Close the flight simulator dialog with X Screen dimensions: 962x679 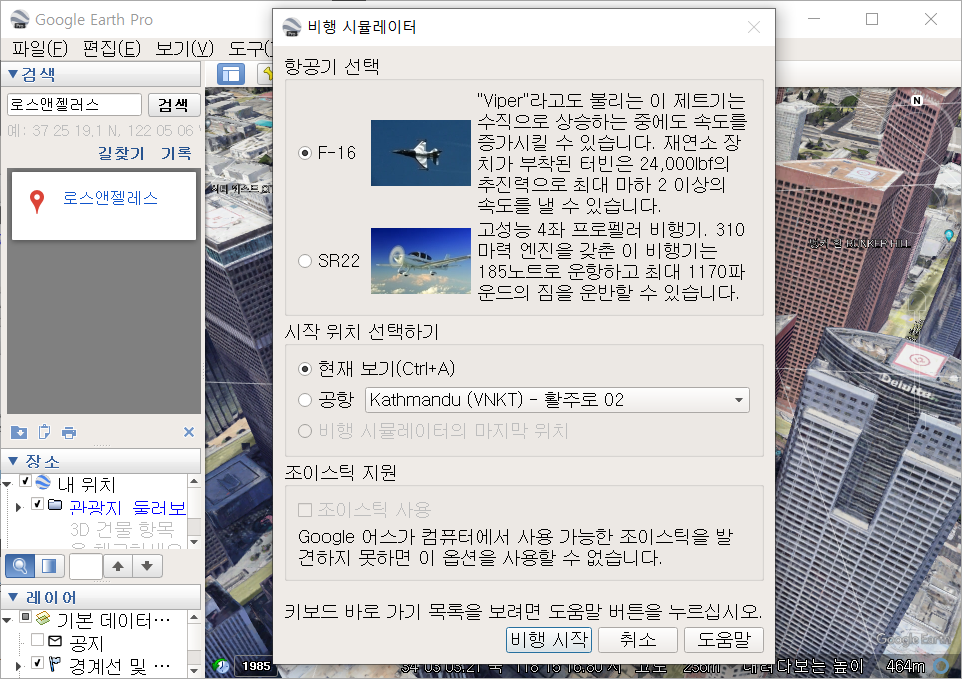(753, 27)
